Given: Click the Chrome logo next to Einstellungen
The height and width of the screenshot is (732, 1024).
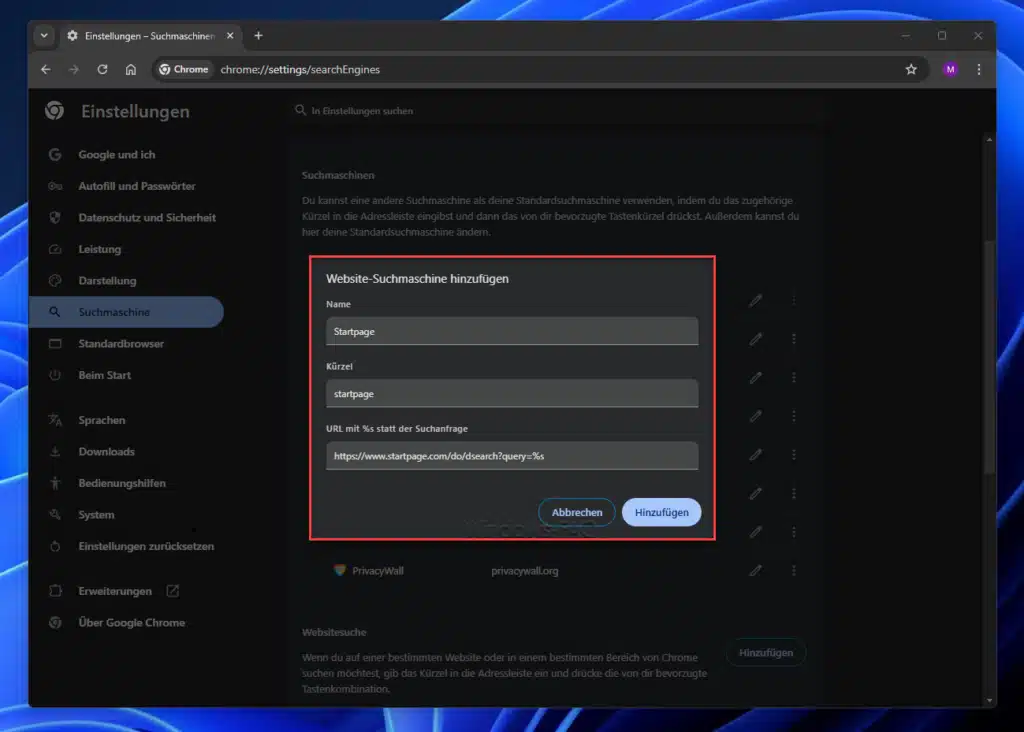Looking at the screenshot, I should pos(54,110).
